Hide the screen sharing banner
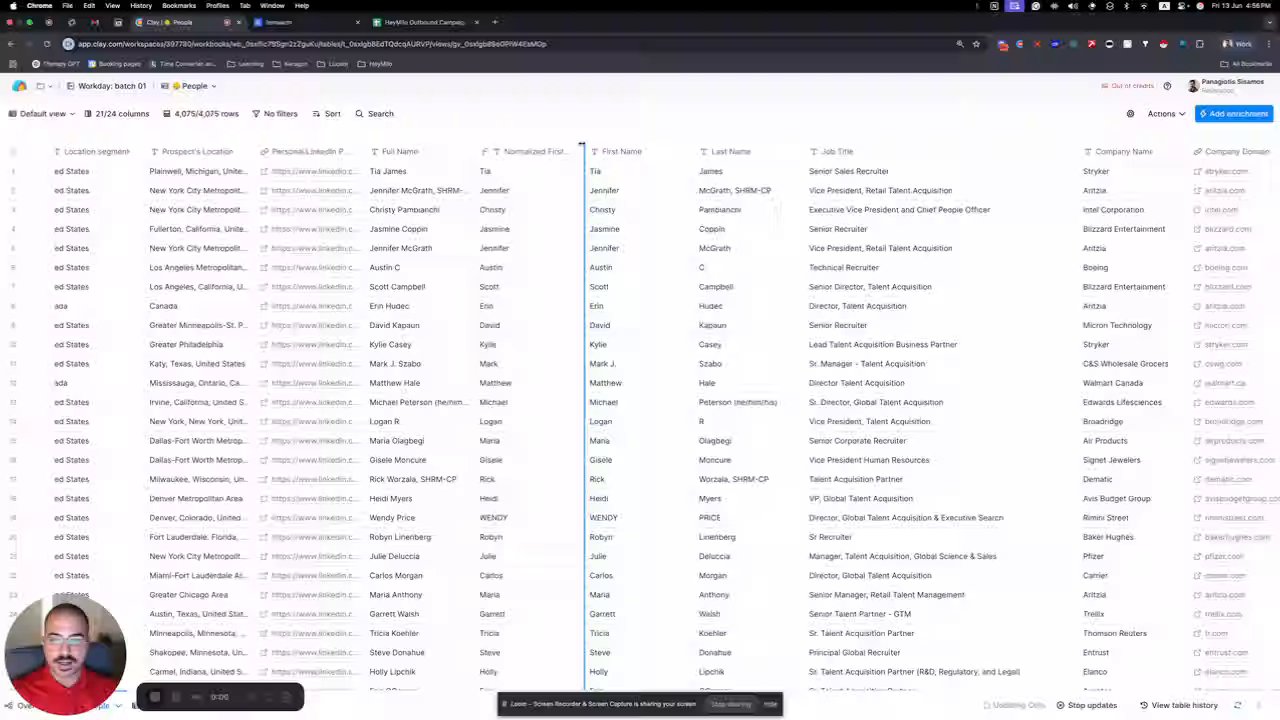 point(770,705)
